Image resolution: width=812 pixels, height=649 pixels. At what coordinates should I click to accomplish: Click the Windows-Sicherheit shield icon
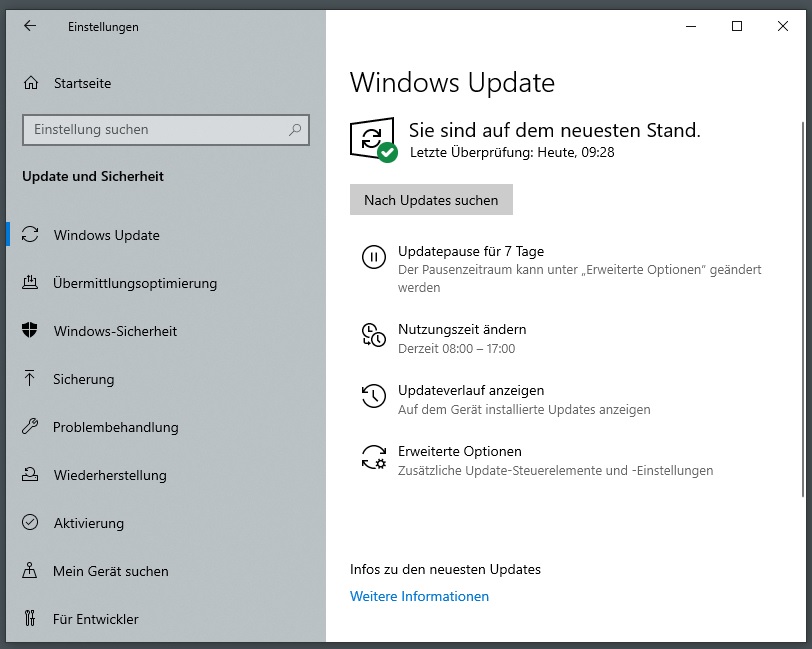click(30, 330)
